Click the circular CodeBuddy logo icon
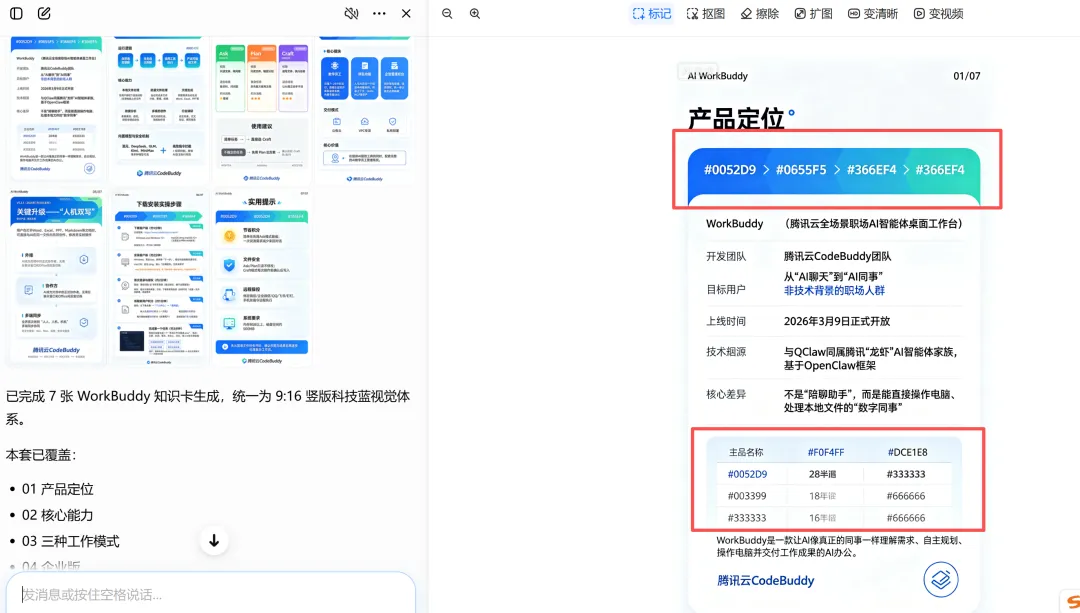 point(941,579)
